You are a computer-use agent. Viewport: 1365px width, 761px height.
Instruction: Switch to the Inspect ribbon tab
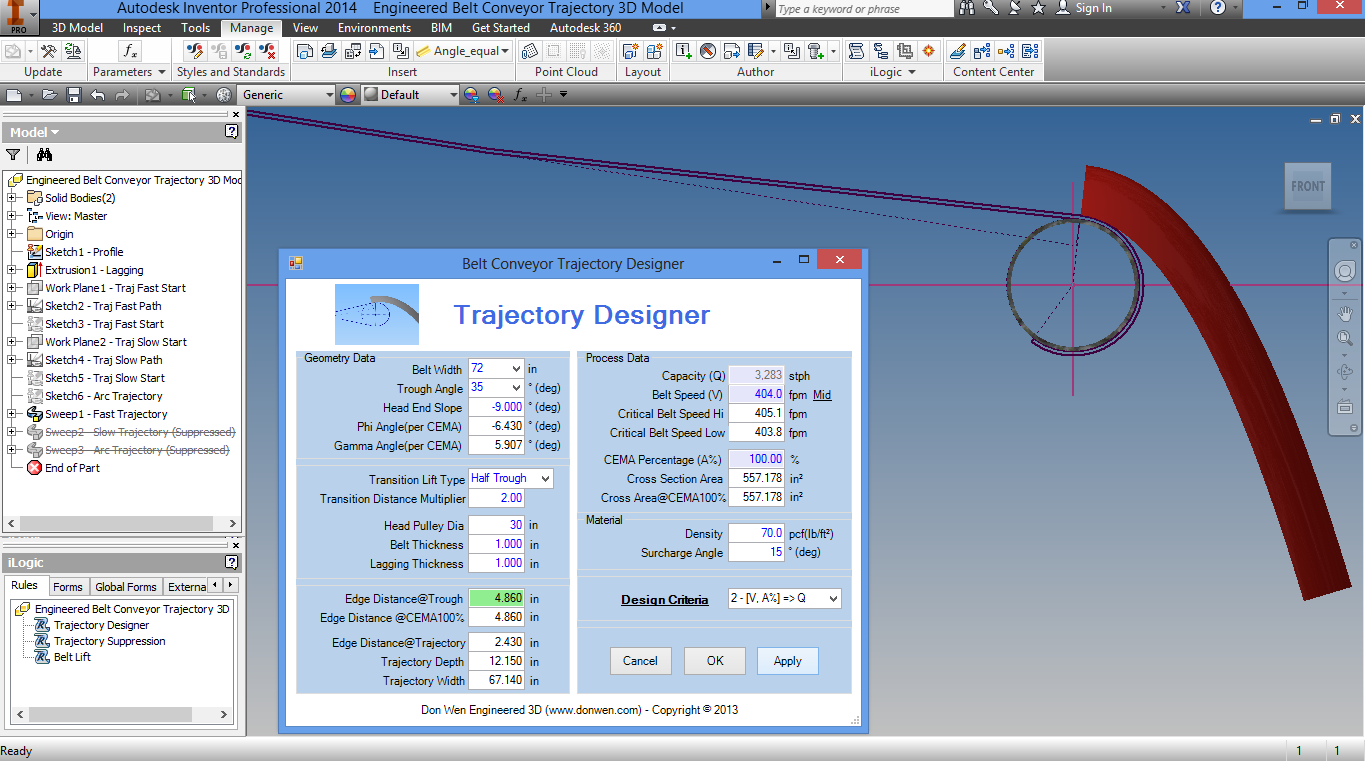tap(142, 28)
